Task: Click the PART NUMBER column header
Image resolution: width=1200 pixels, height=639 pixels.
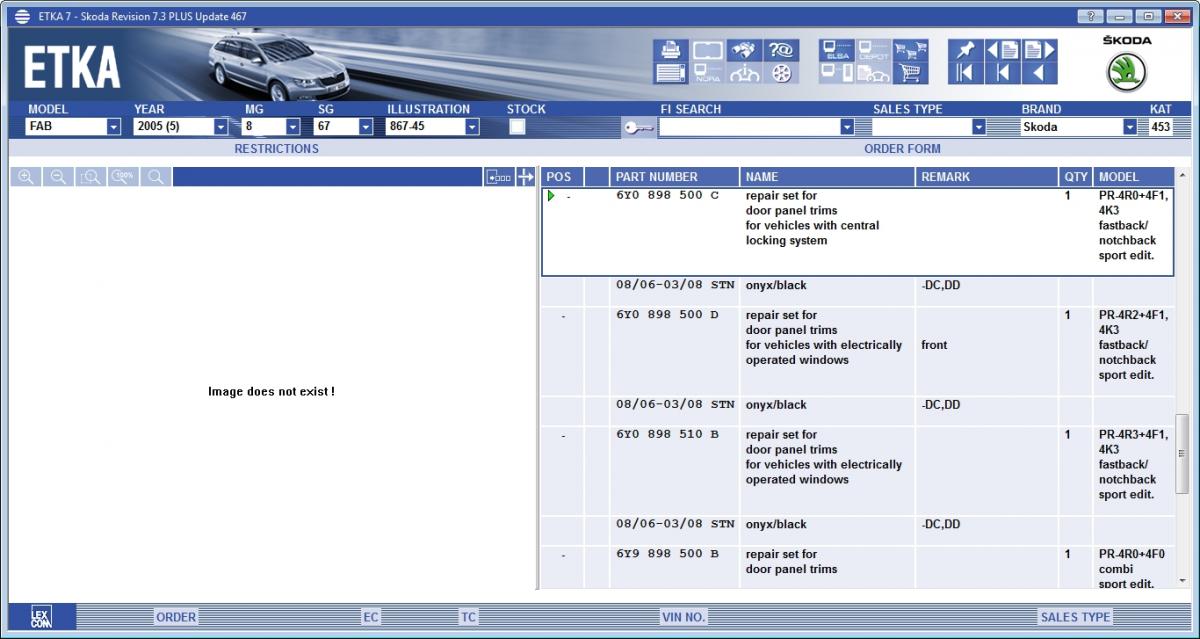Action: [x=674, y=177]
